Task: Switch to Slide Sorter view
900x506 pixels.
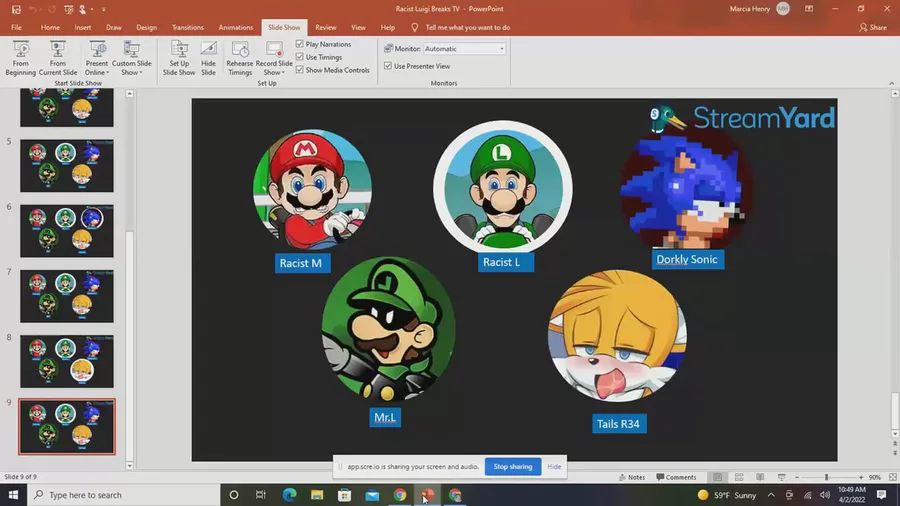Action: point(739,477)
